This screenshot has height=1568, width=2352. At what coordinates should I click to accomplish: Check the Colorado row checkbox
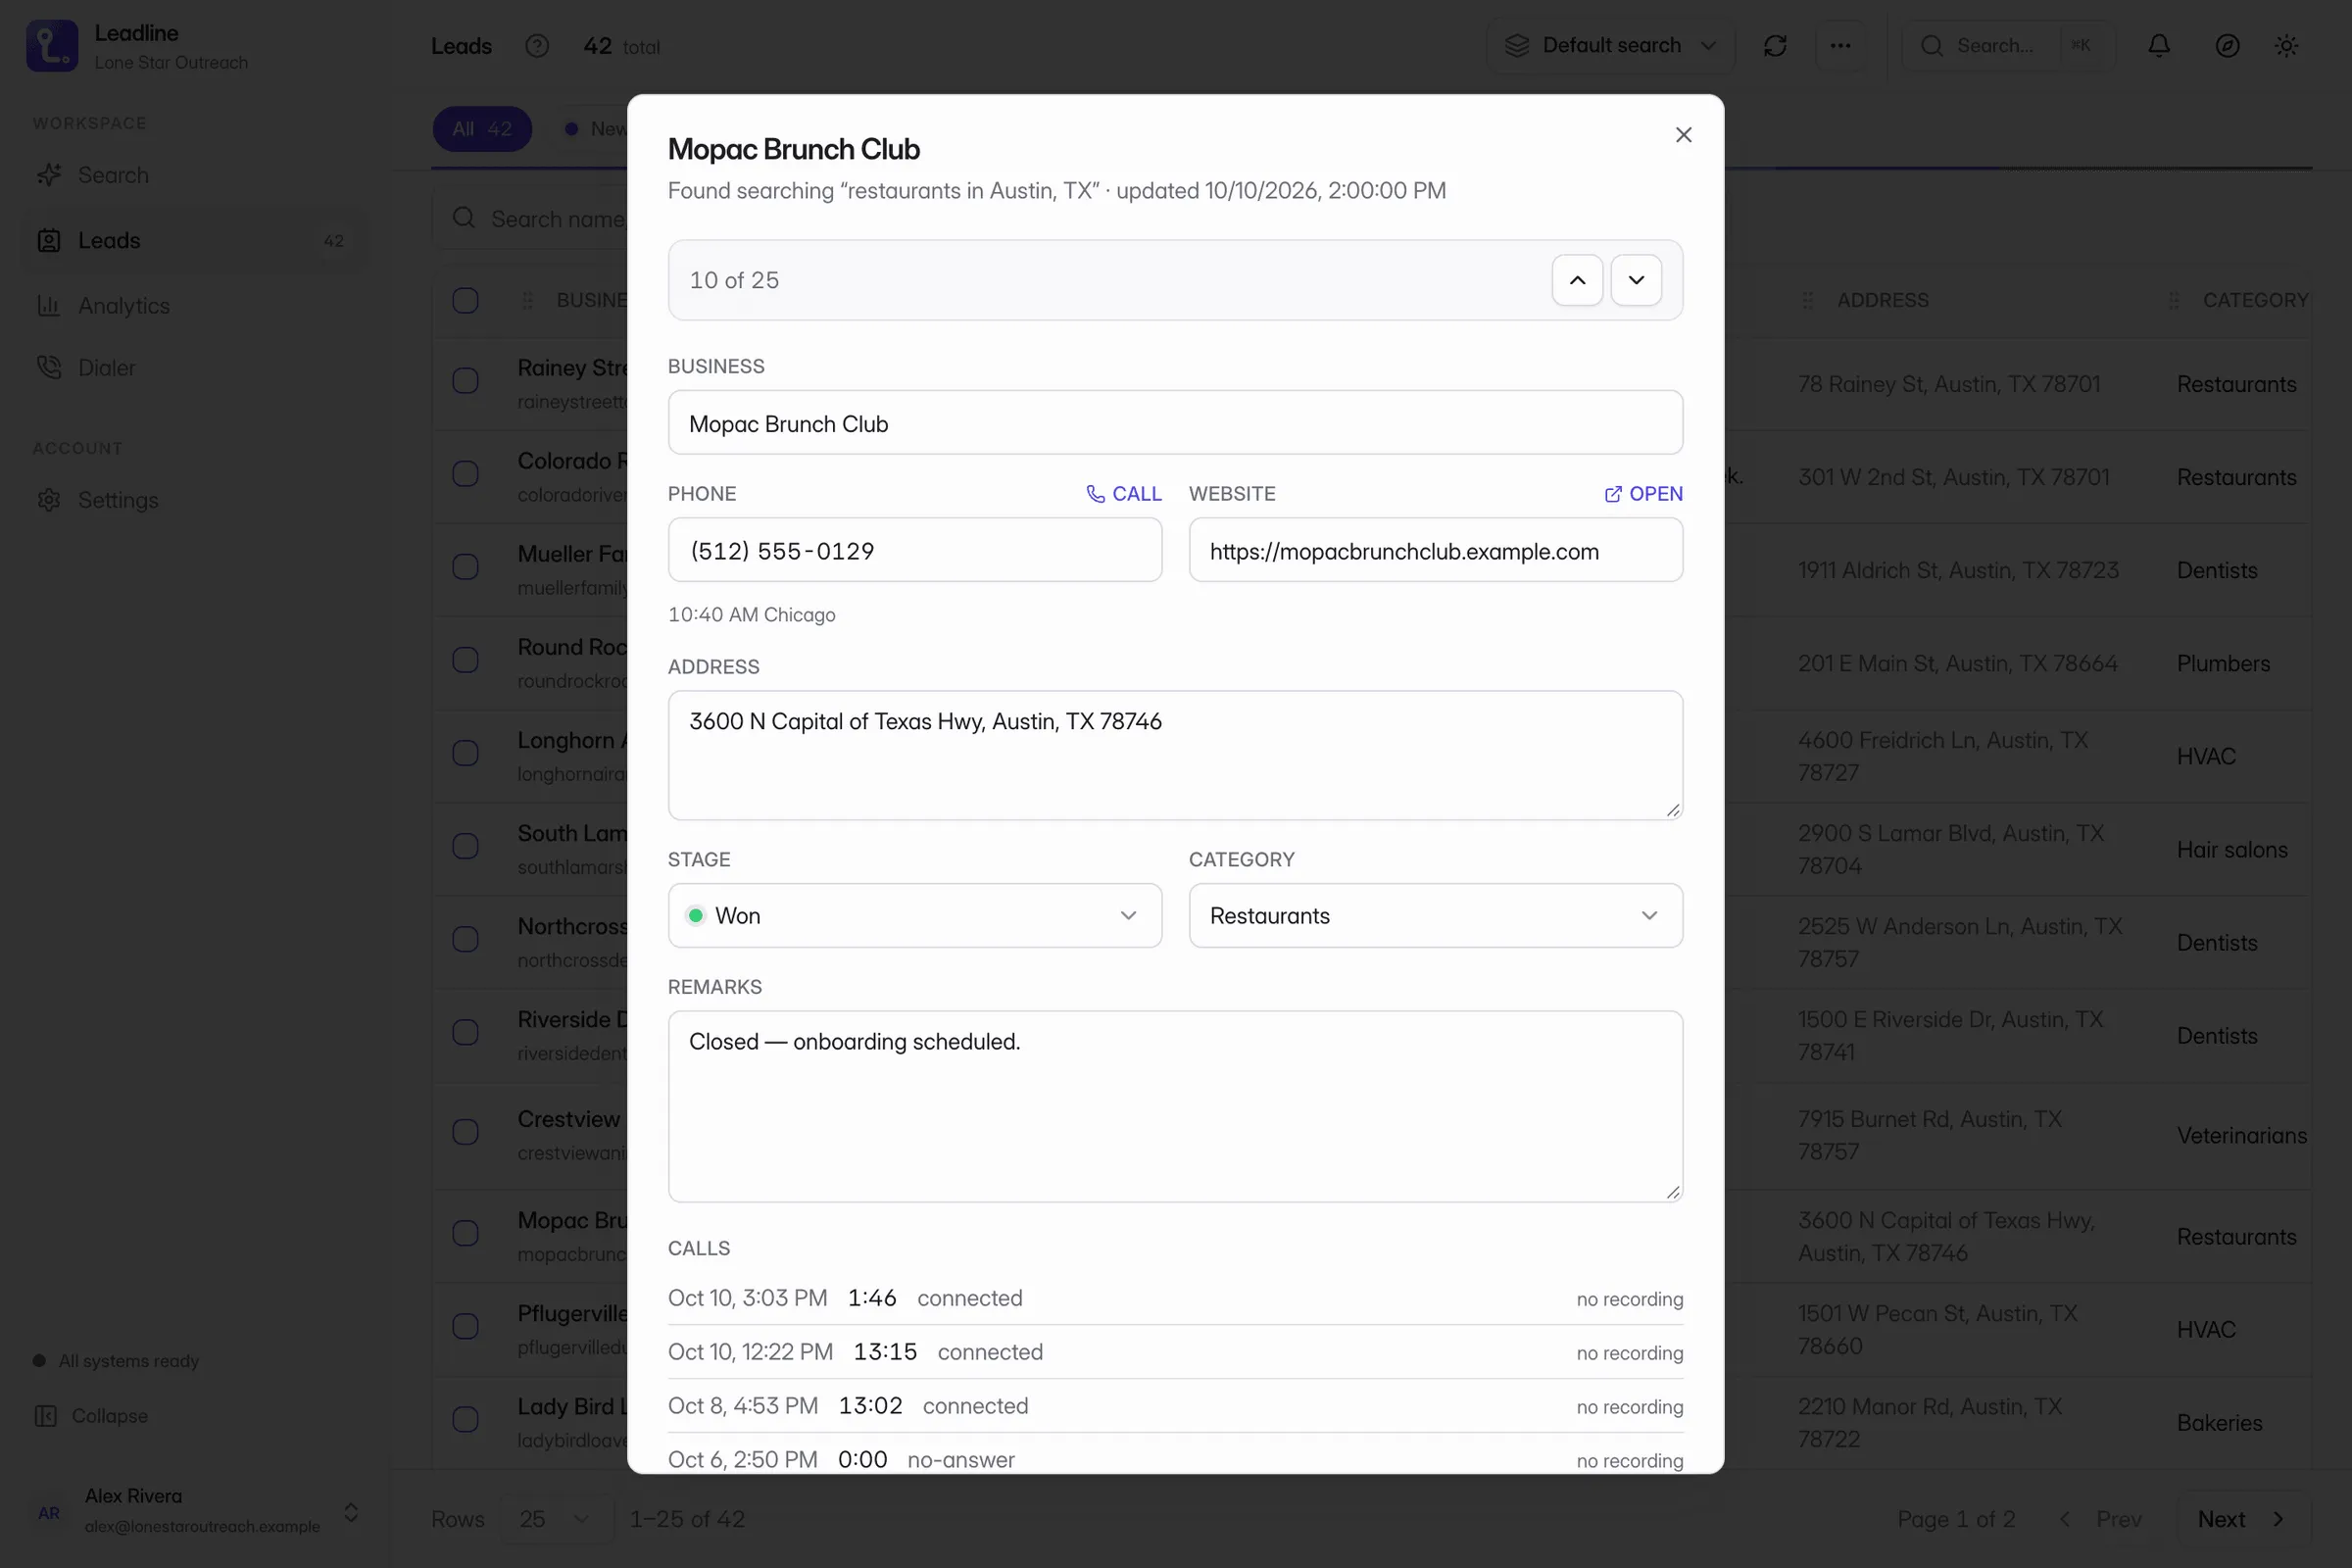coord(465,473)
